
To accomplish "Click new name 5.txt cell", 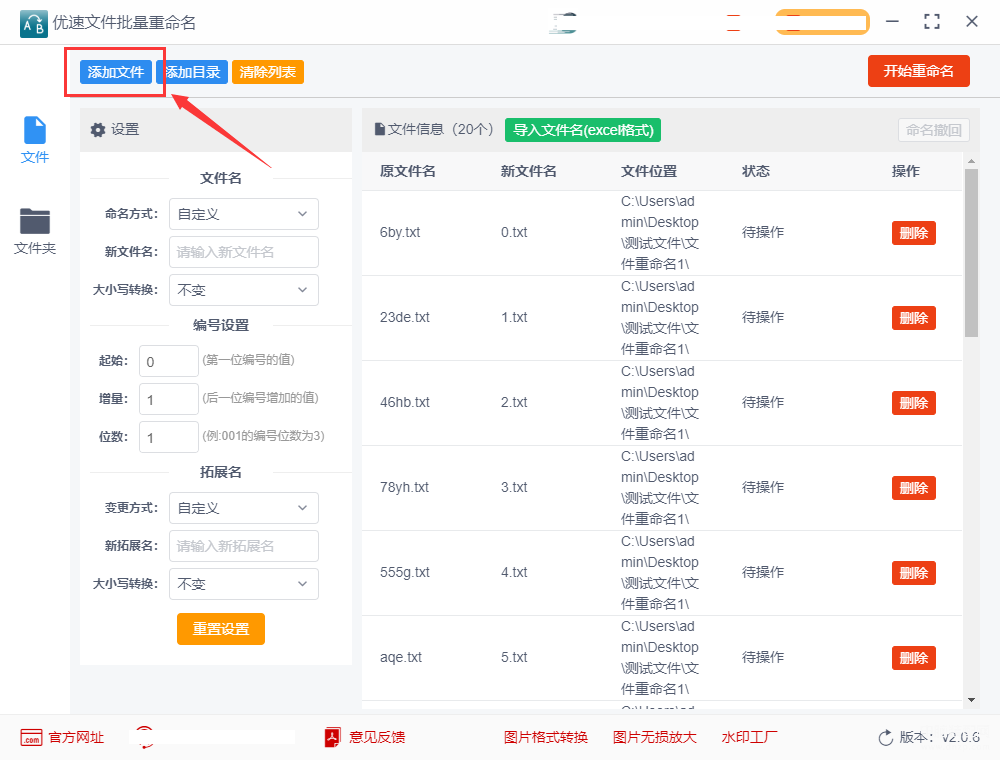I will coord(514,657).
